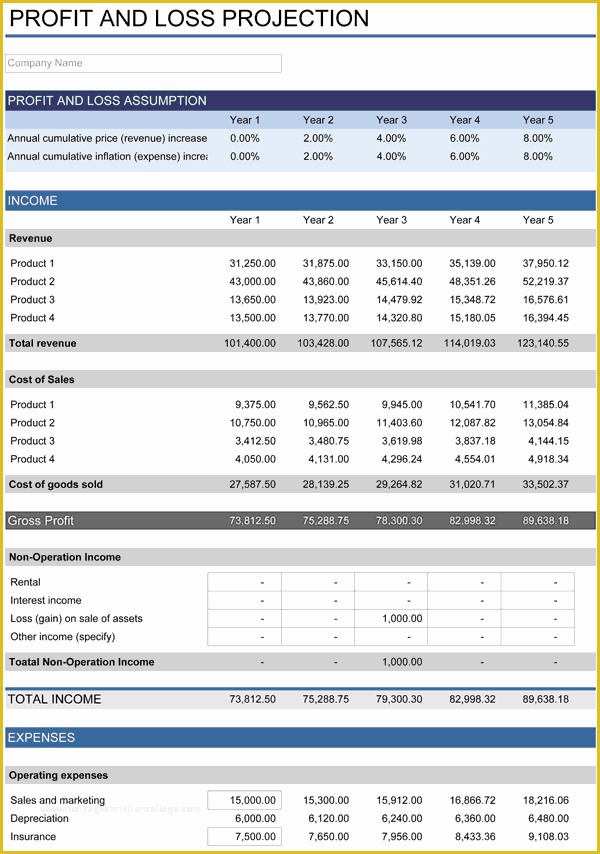Select Revenue Product 4 Year 4 value 15,180.05
Image resolution: width=600 pixels, height=854 pixels.
[472, 318]
